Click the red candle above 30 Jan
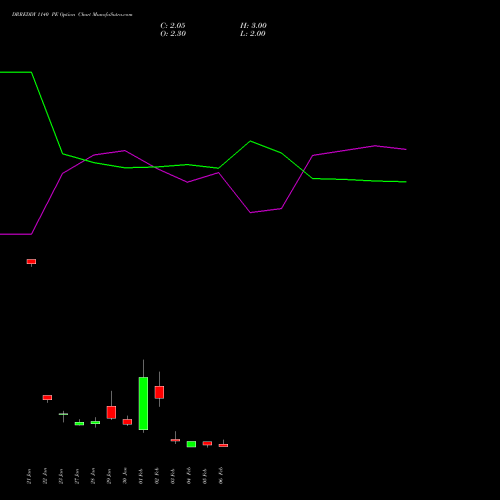 (x=127, y=422)
